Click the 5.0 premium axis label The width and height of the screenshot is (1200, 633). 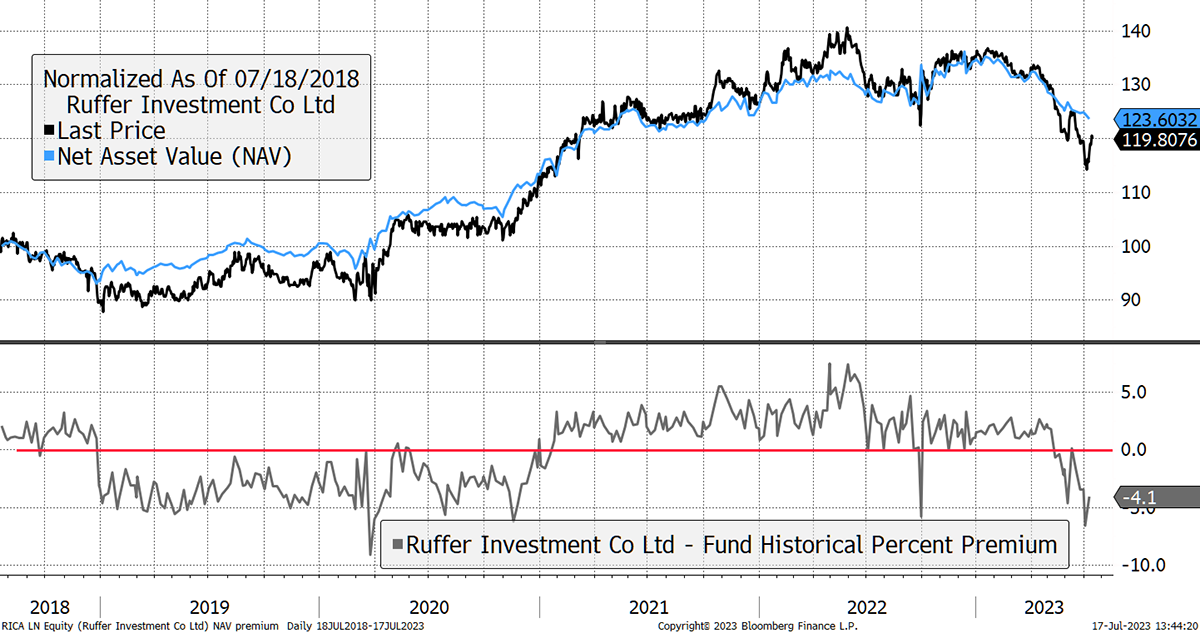click(x=1133, y=393)
